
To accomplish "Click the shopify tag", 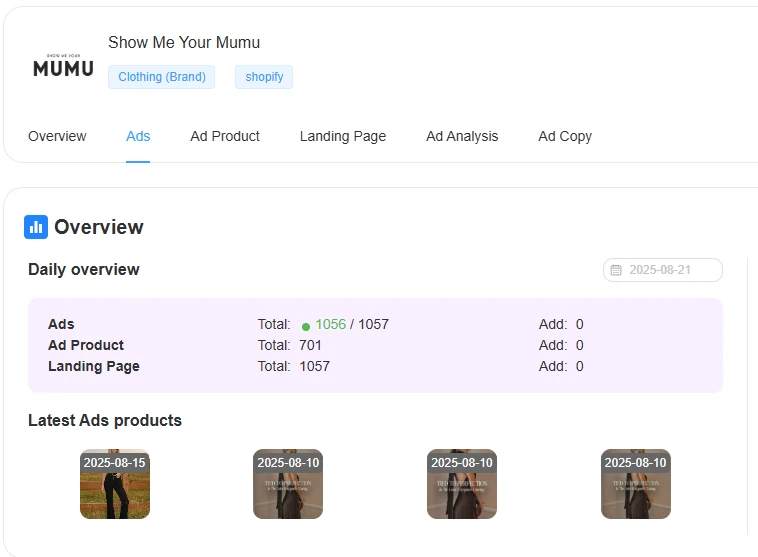I will coord(264,77).
